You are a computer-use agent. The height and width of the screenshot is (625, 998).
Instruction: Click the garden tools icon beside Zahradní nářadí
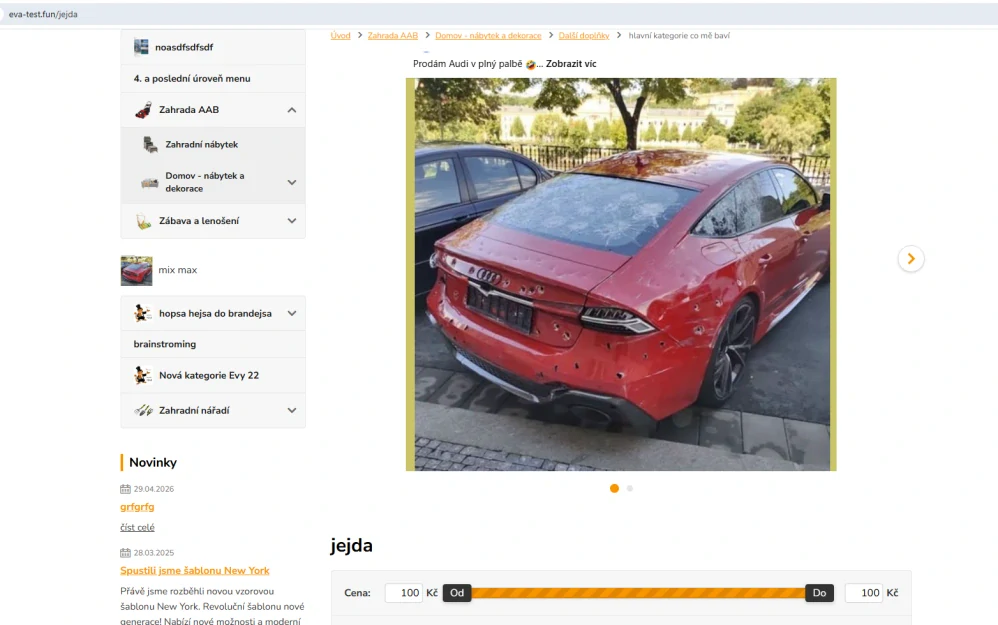[143, 411]
